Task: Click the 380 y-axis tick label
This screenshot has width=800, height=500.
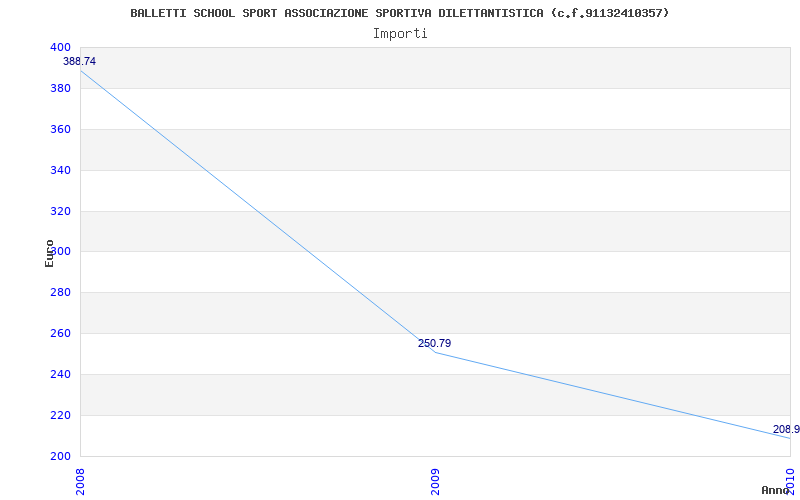Action: tap(60, 88)
